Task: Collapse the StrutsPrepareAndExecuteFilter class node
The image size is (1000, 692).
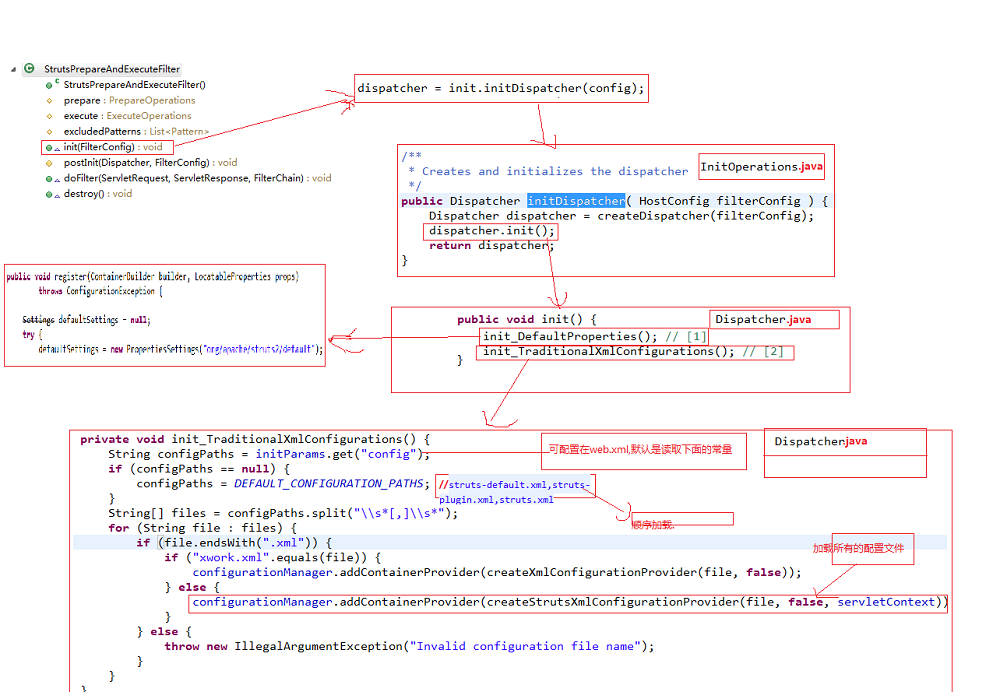Action: coord(13,69)
